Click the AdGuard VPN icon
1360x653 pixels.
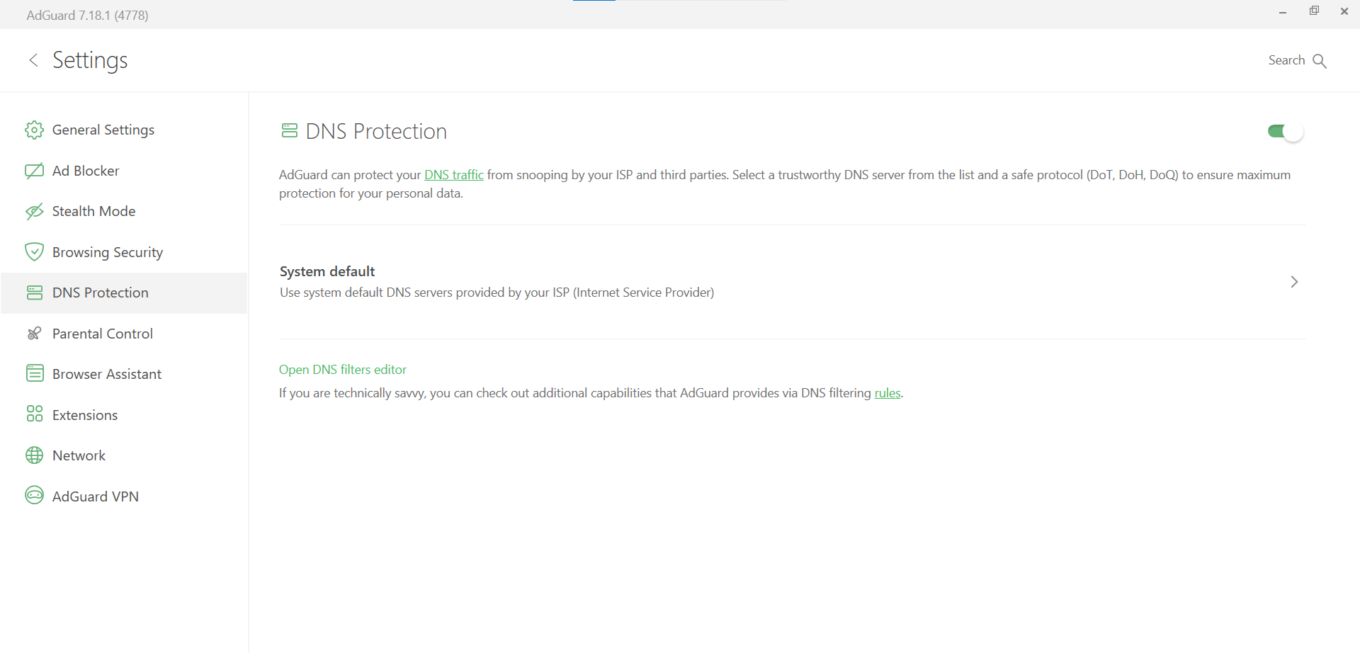(33, 496)
